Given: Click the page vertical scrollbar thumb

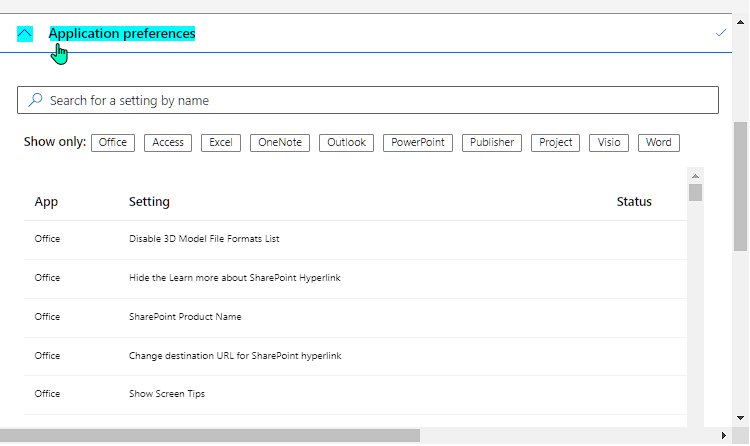Looking at the screenshot, I should 740,187.
